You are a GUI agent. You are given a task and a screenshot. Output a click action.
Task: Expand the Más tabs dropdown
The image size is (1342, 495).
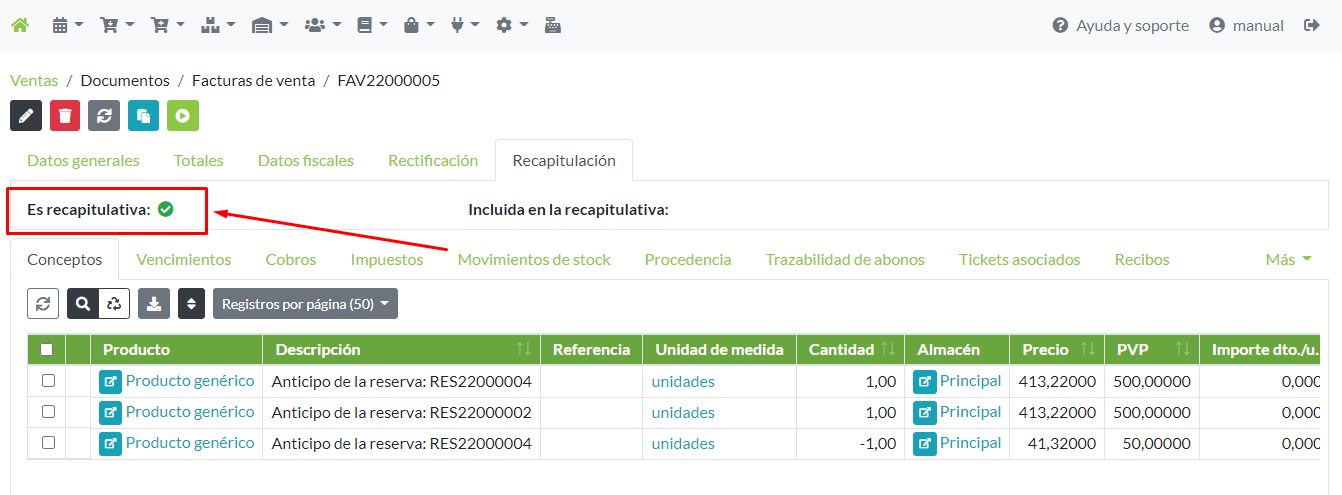point(1289,259)
